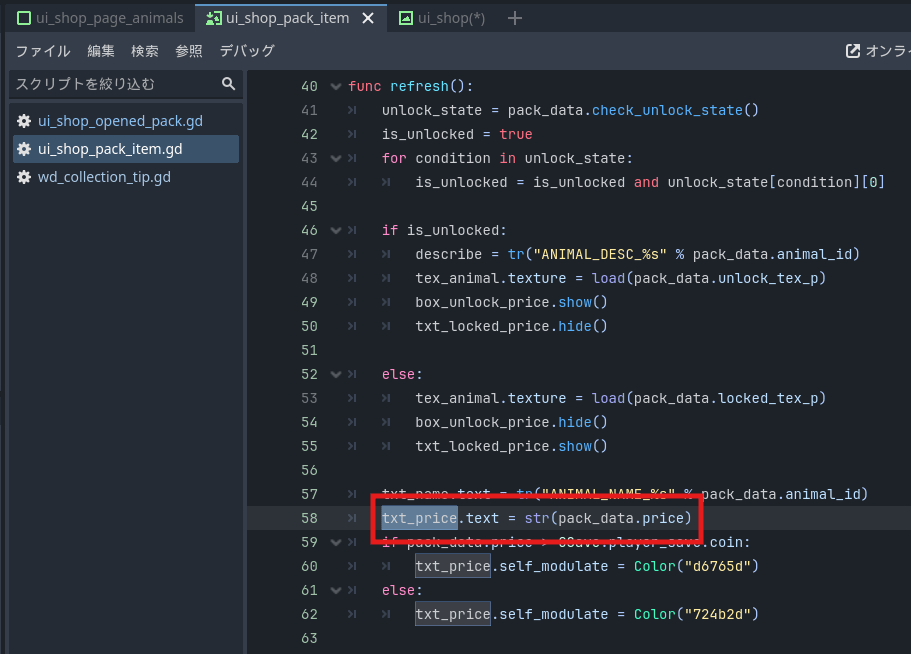The height and width of the screenshot is (654, 911).
Task: Open the 検索 menu
Action: 145,51
